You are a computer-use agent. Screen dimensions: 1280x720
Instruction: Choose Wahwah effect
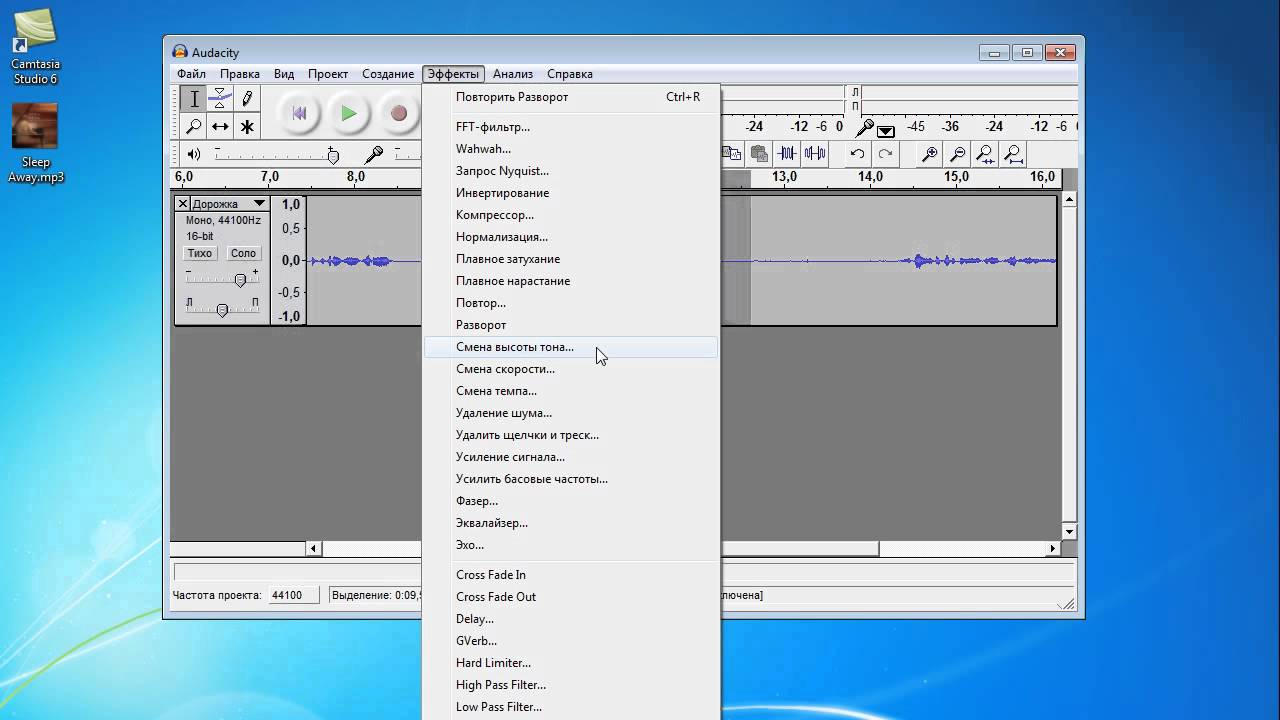[571, 149]
